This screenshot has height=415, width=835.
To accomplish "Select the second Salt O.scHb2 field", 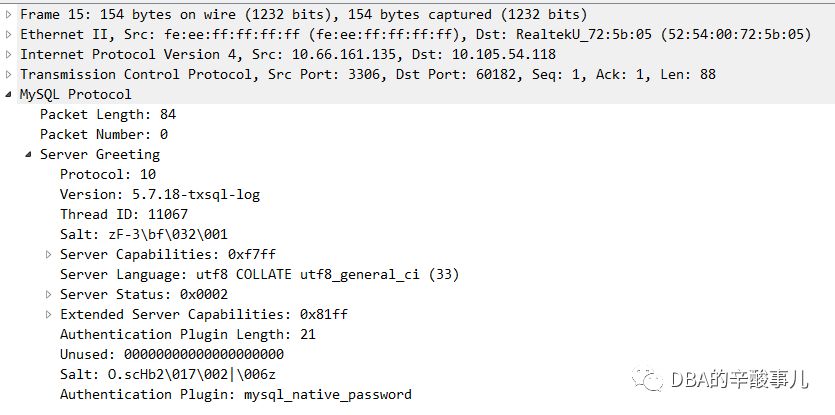I will pos(167,374).
